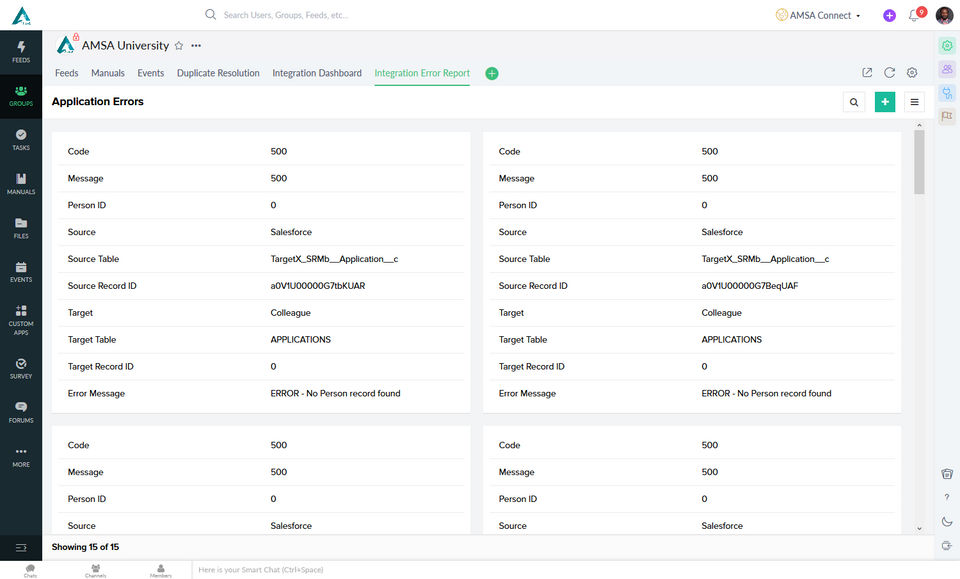Click the purple create plus icon
This screenshot has width=960, height=579.
point(890,16)
